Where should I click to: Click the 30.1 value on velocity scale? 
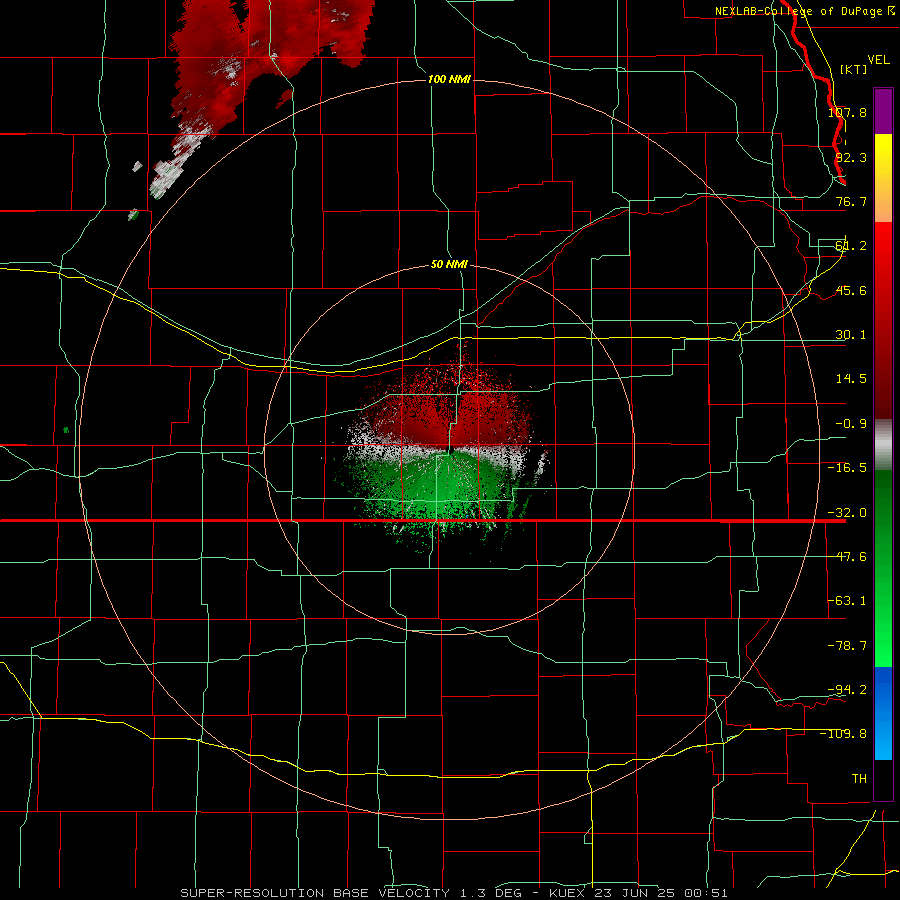851,335
